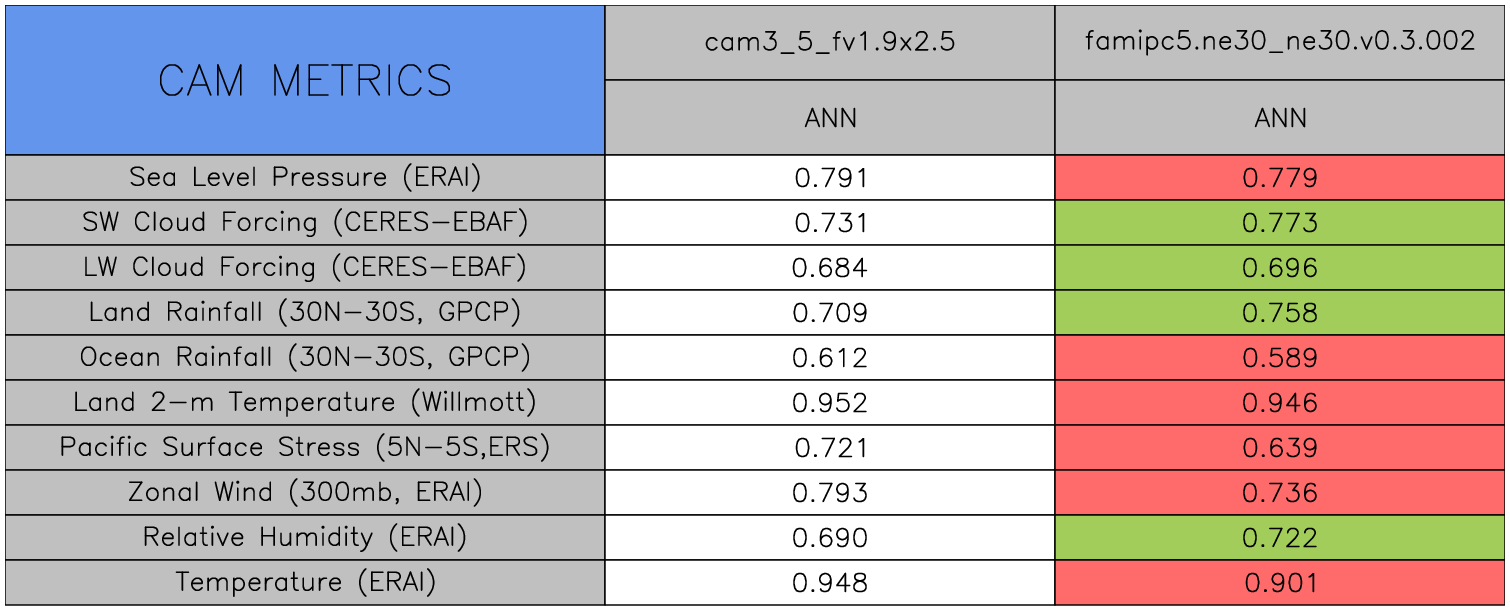Click the SW Cloud Forcing (CERES-EBAF) label
The image size is (1510, 611).
point(305,223)
